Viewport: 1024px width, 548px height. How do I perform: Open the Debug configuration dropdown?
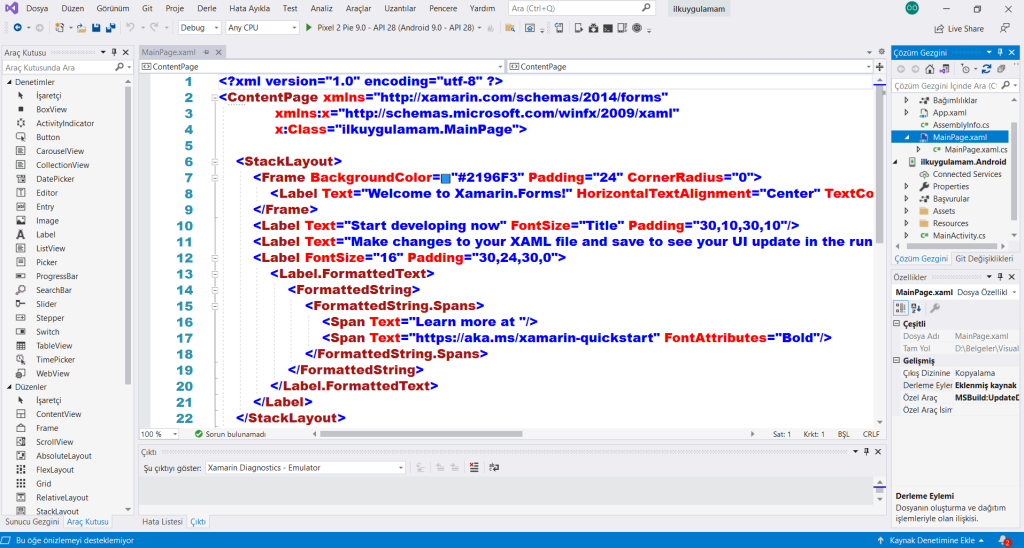tap(199, 28)
